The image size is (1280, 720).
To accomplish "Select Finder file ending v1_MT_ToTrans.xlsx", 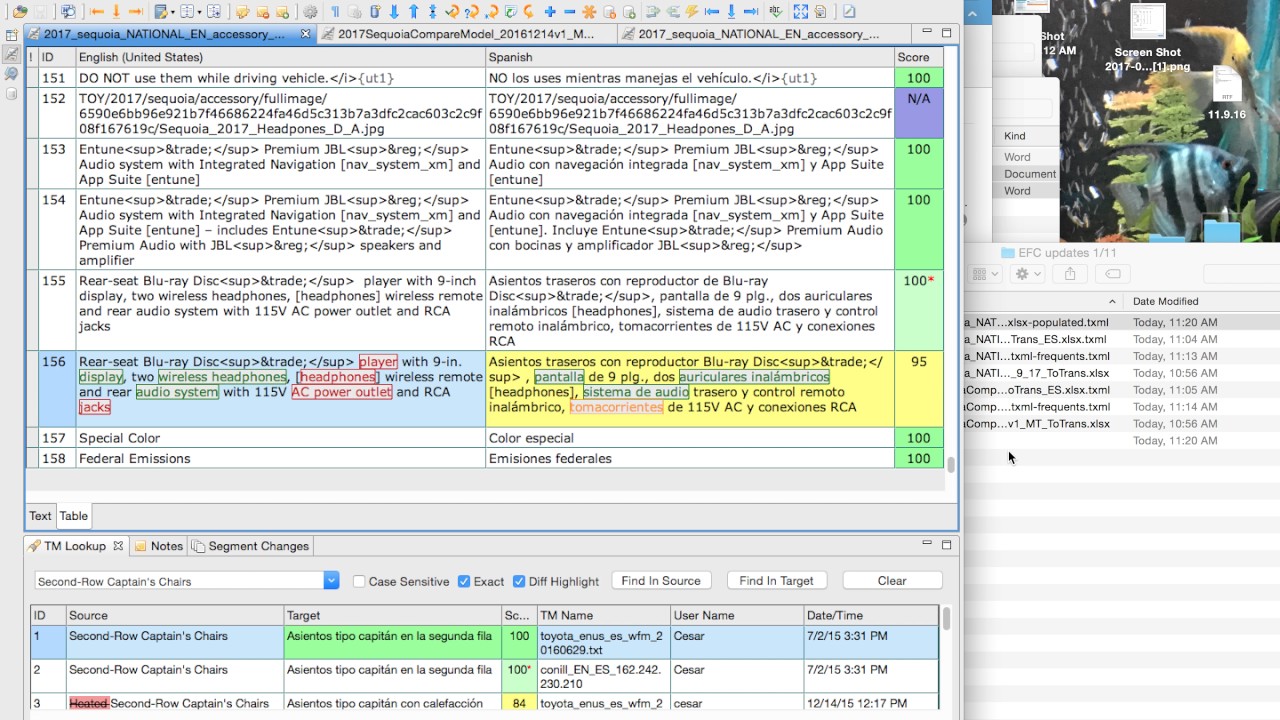I will (1122, 424).
